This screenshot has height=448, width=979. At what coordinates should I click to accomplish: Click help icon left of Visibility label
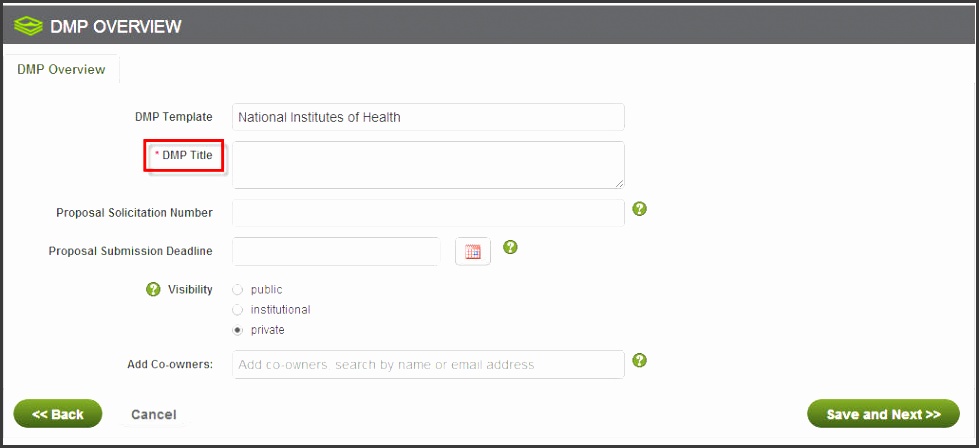tap(153, 290)
